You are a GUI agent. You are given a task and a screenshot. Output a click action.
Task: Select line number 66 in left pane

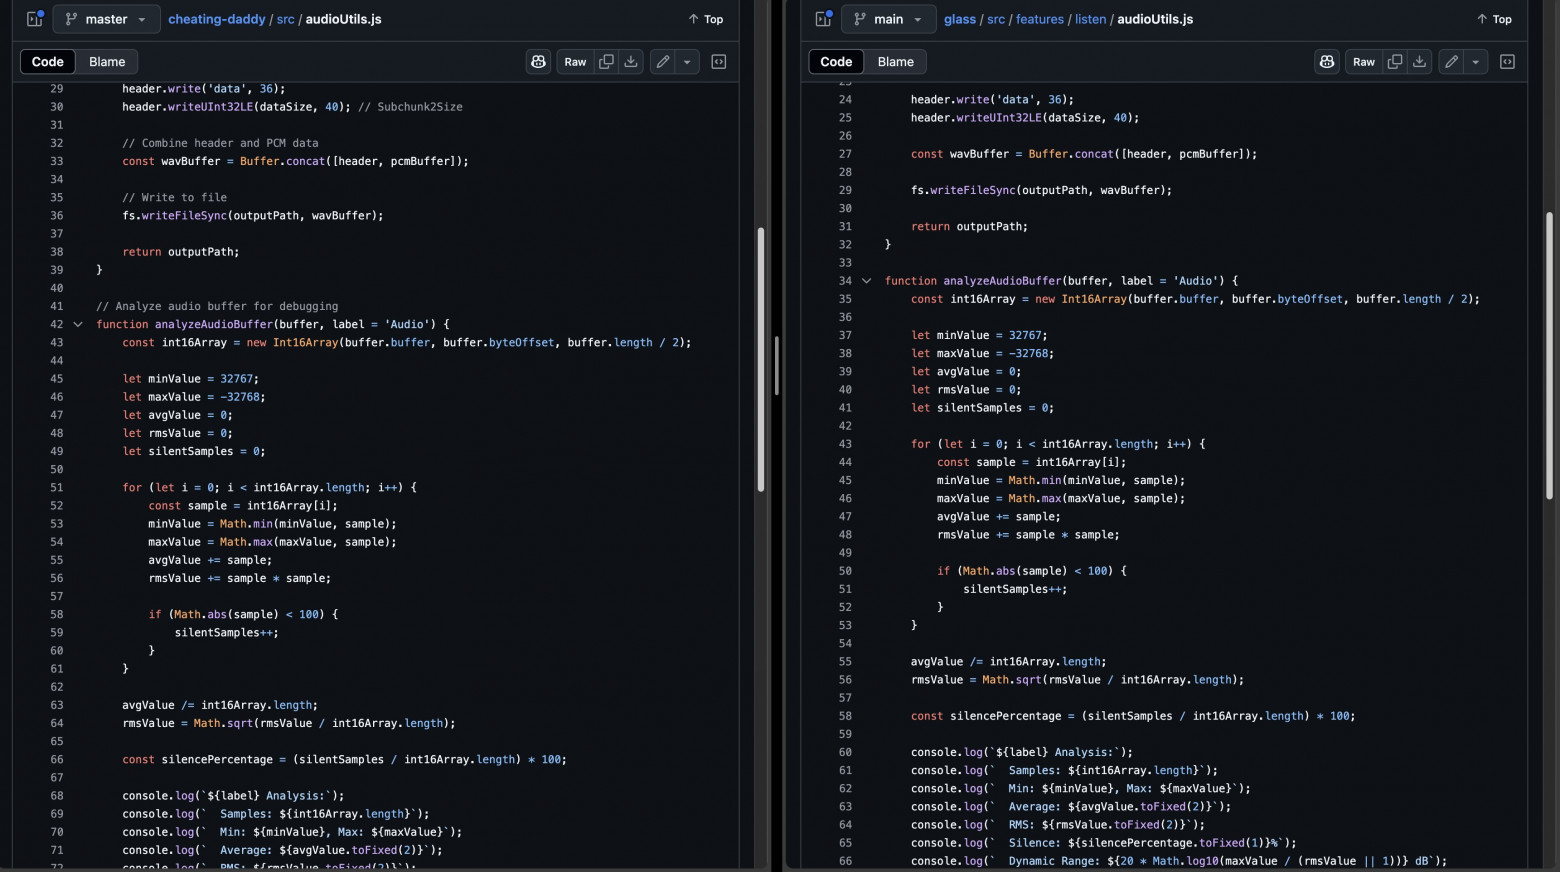point(56,760)
